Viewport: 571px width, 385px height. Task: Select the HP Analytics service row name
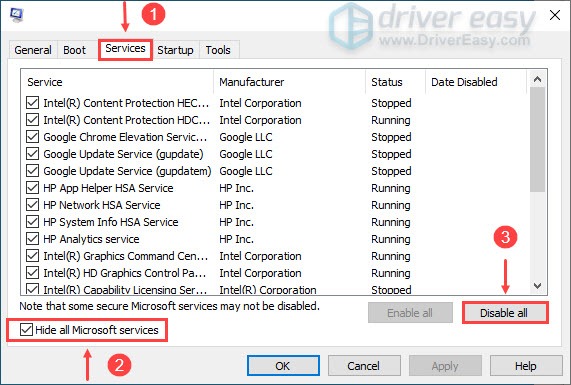coord(91,239)
